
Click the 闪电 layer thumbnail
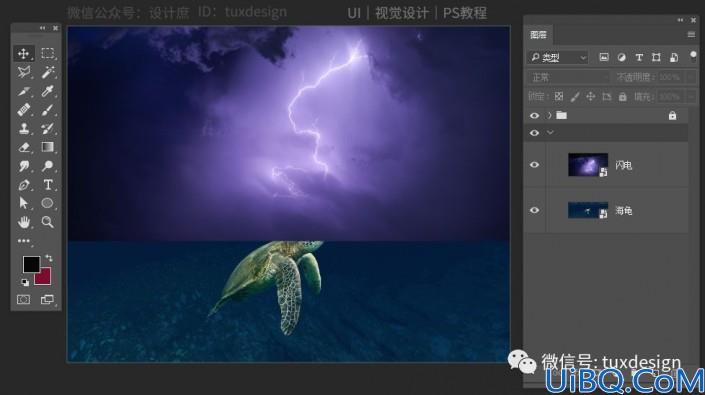click(x=588, y=165)
